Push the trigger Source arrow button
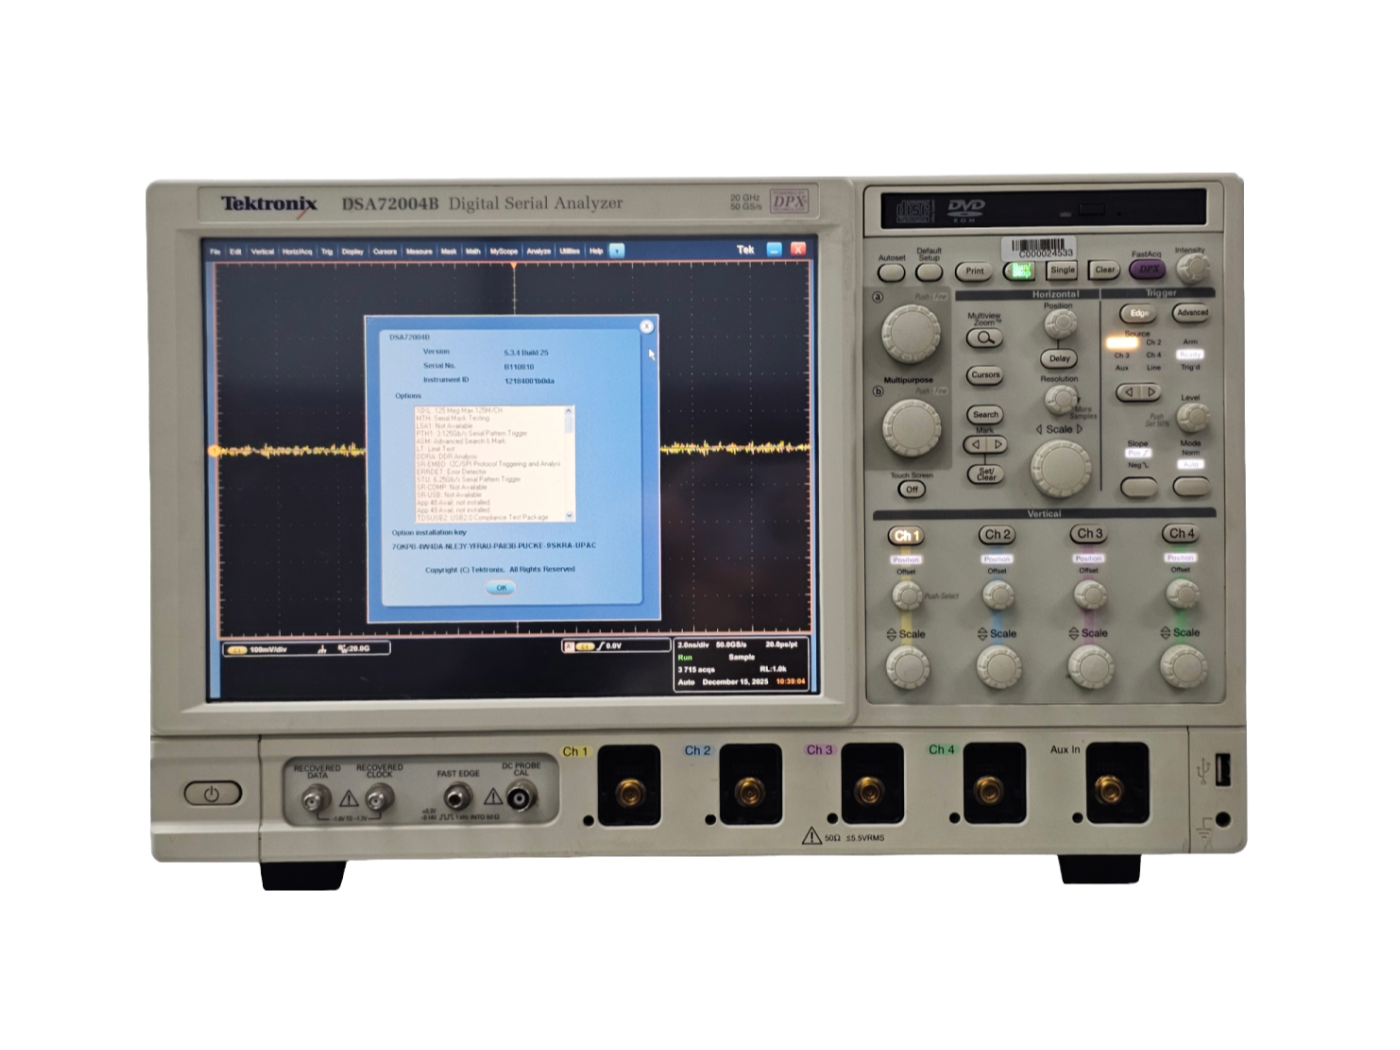Image resolution: width=1400 pixels, height=1050 pixels. tap(1138, 392)
